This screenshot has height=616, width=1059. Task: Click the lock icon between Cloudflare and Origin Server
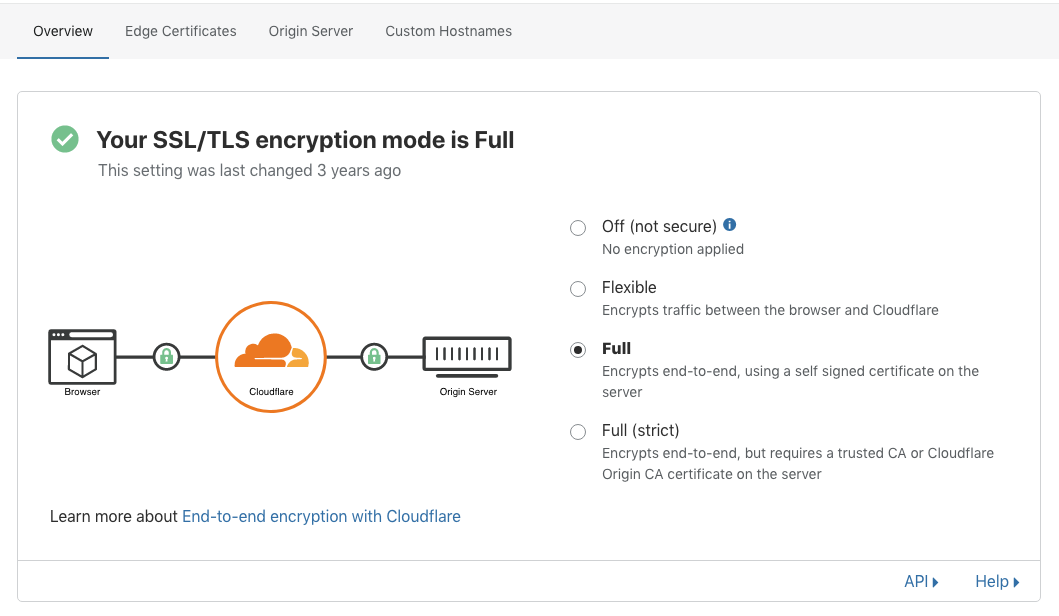[x=374, y=356]
